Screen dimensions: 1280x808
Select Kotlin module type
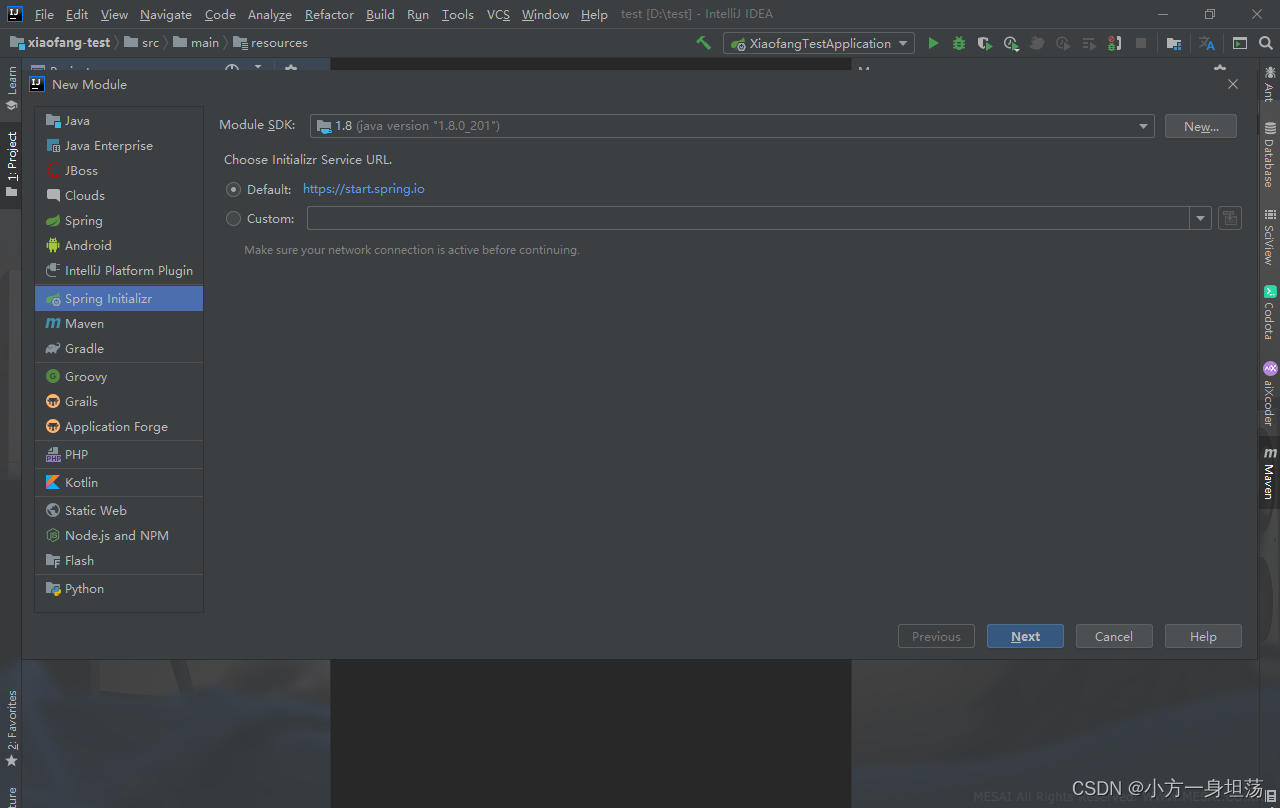[x=119, y=482]
